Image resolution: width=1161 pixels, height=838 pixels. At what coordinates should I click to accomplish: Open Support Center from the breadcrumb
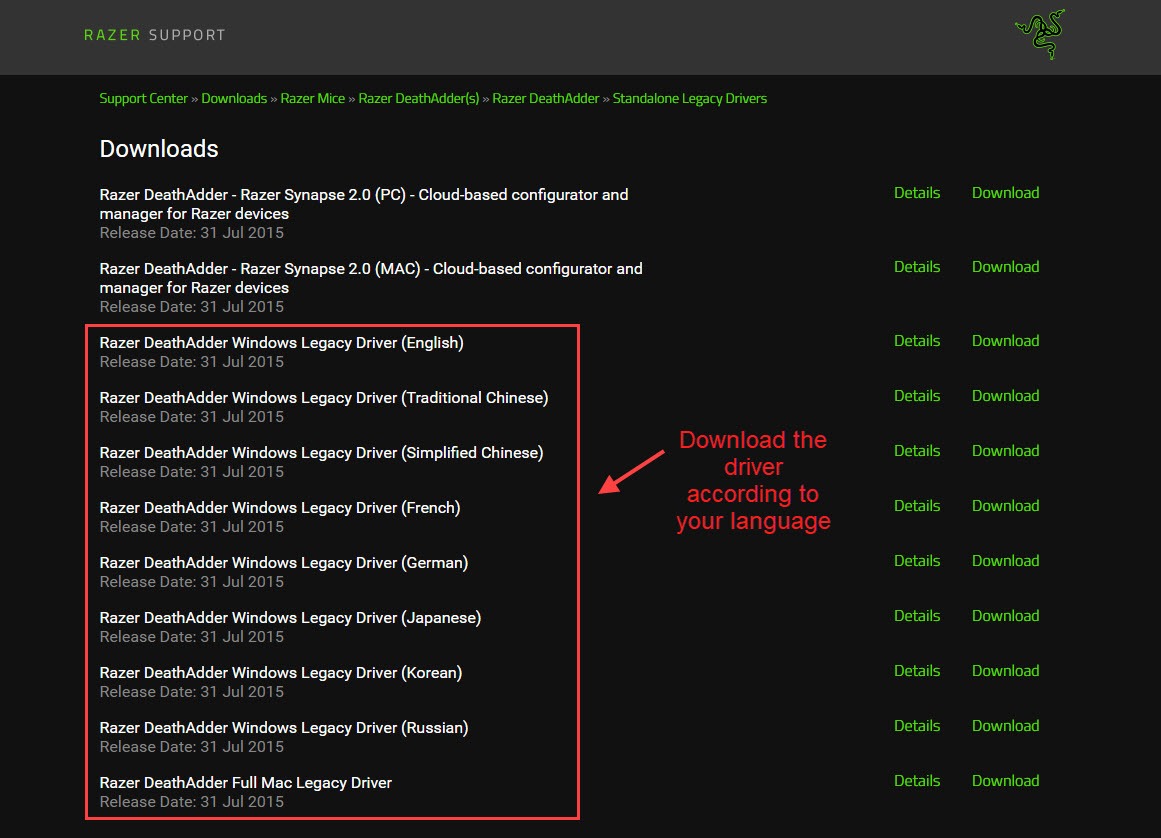[143, 98]
